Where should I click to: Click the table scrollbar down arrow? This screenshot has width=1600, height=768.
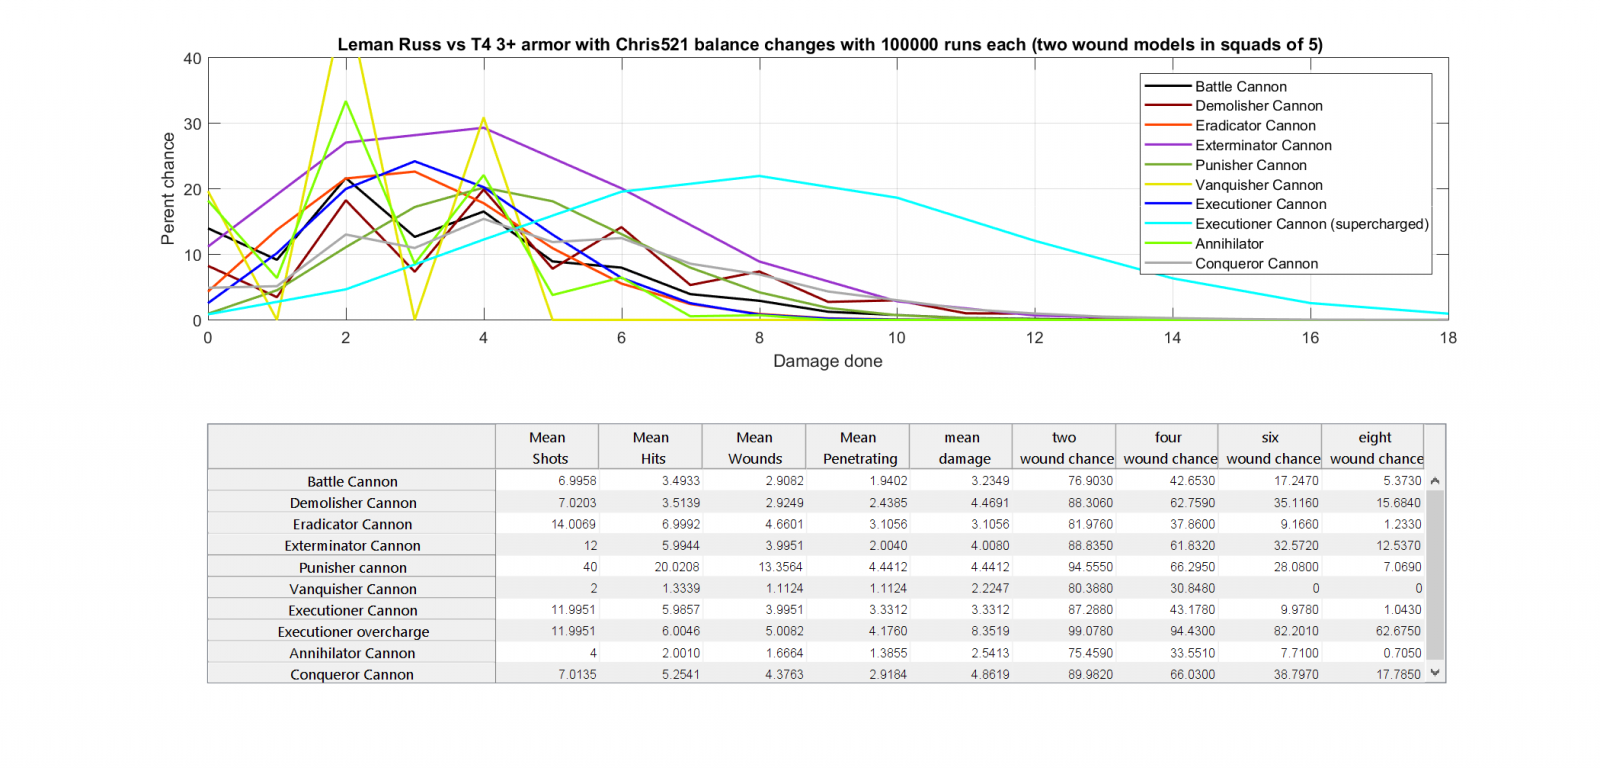point(1435,673)
